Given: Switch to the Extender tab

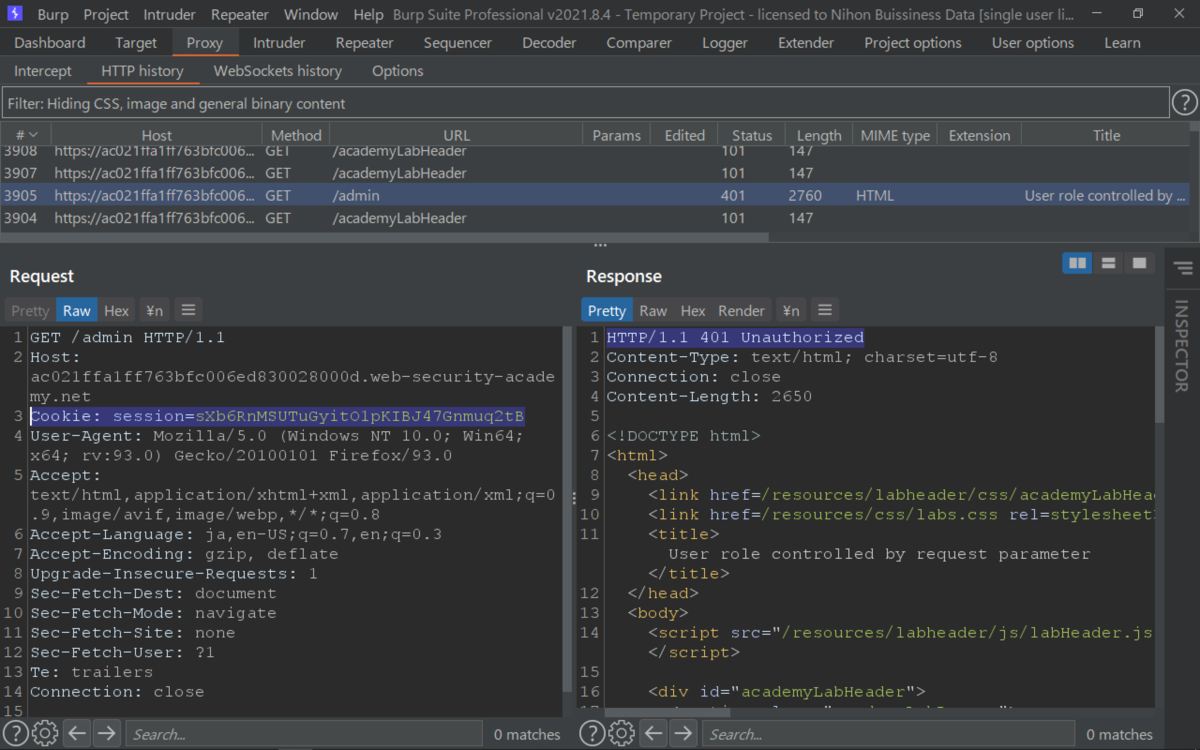Looking at the screenshot, I should coord(806,43).
